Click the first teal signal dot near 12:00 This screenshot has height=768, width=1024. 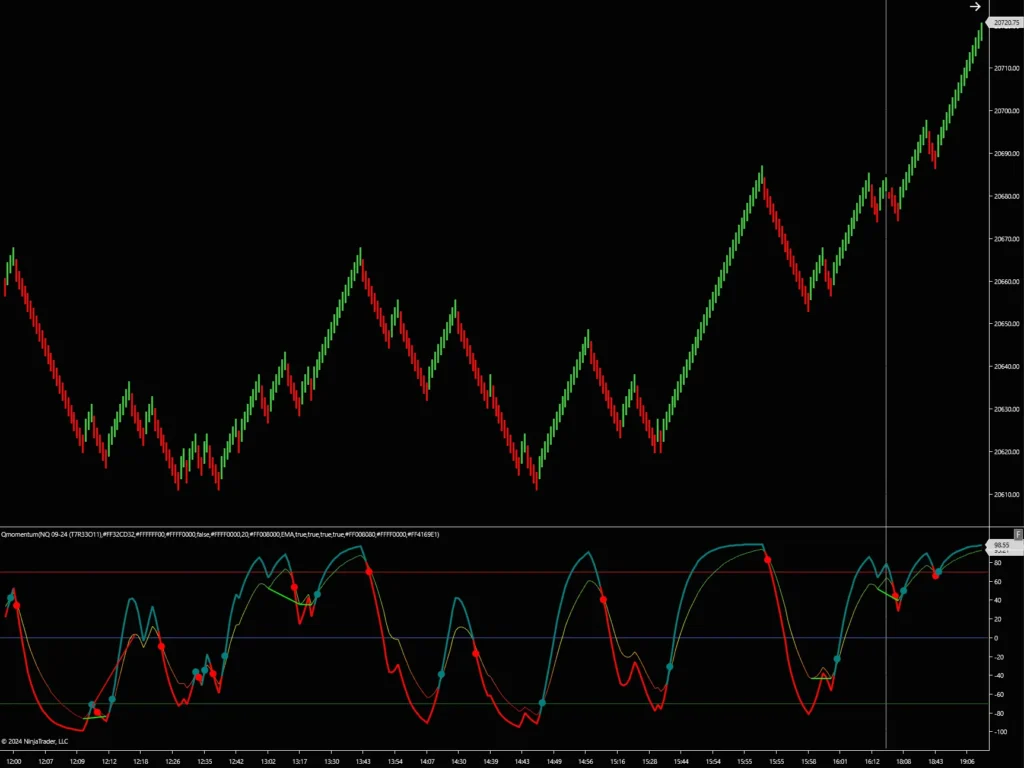[x=10, y=598]
